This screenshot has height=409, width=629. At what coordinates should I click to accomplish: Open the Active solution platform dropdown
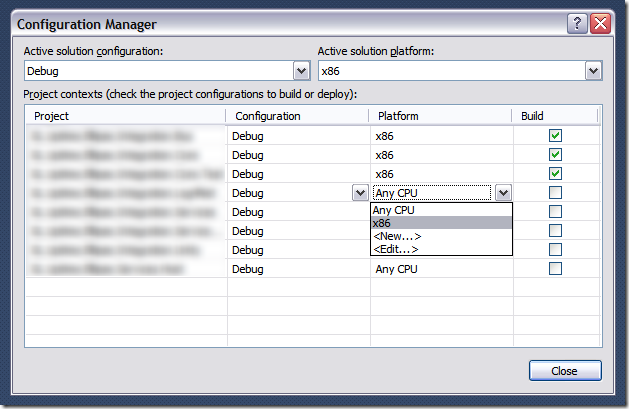pos(593,71)
